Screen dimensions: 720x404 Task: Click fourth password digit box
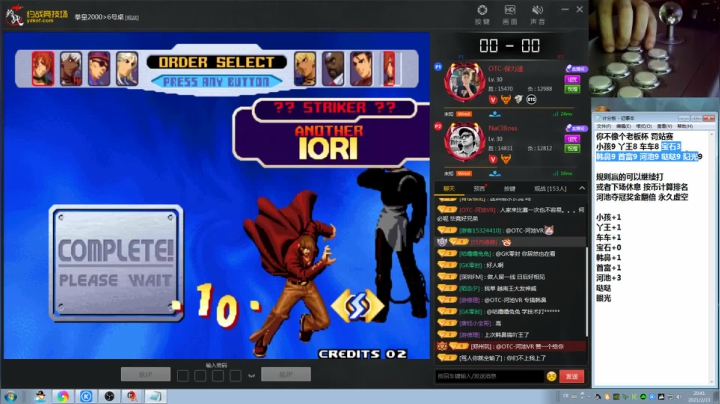tap(236, 376)
